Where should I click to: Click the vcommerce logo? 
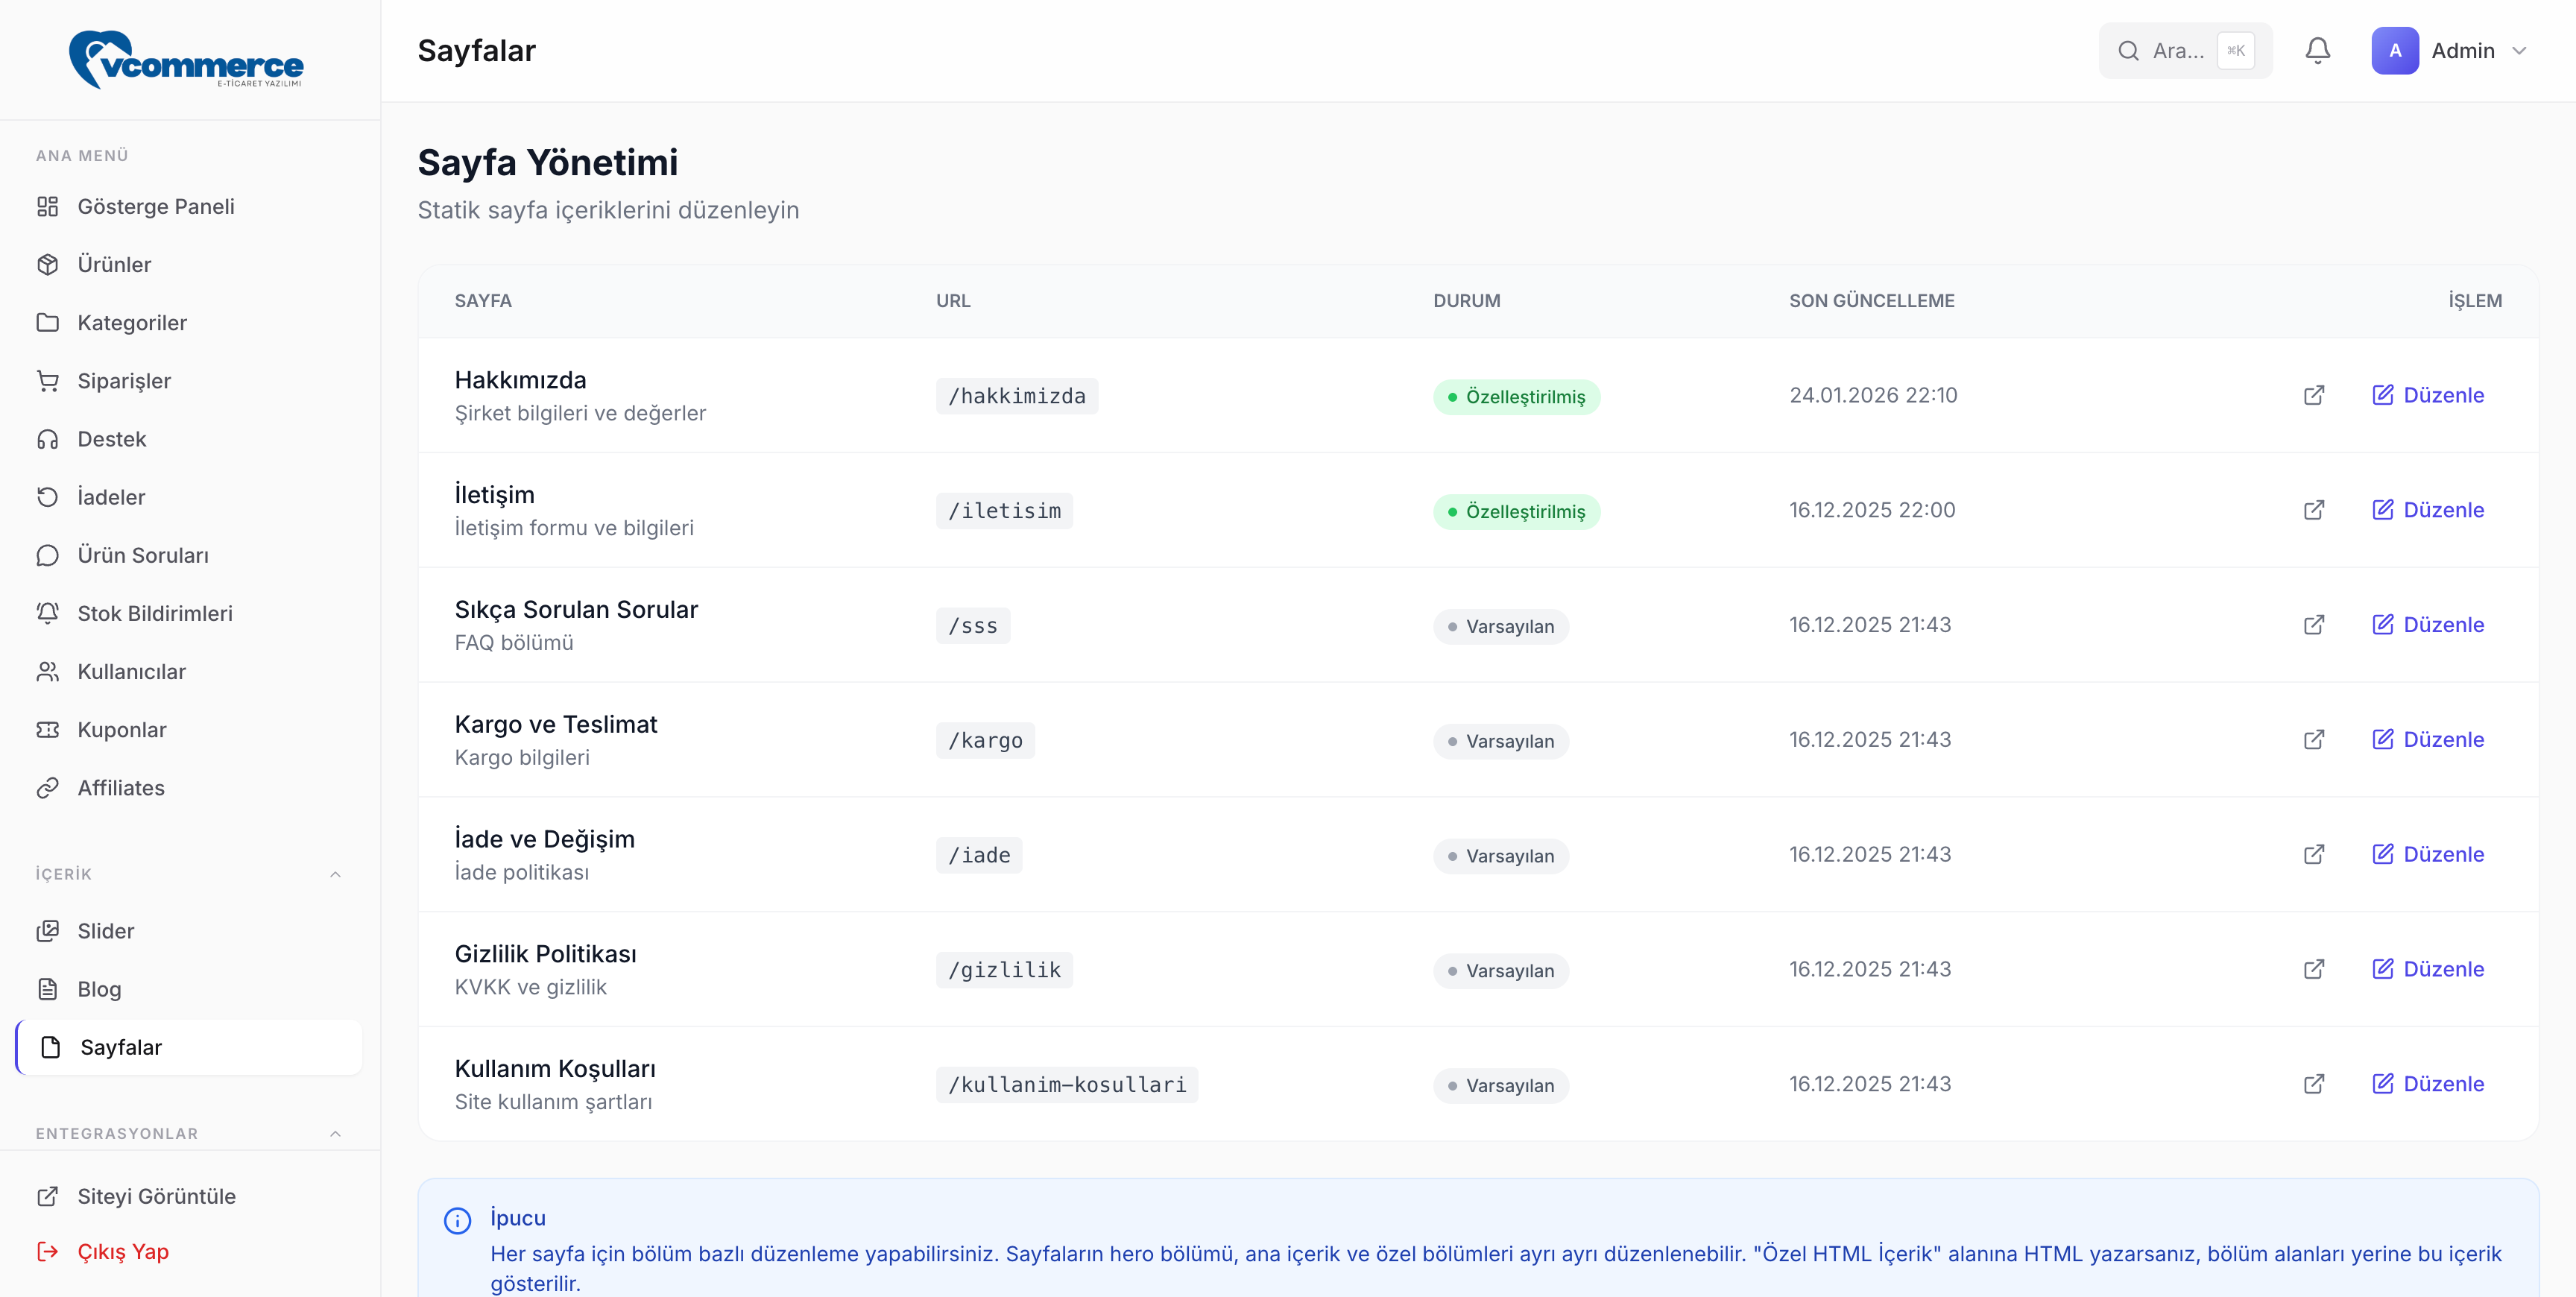click(187, 60)
